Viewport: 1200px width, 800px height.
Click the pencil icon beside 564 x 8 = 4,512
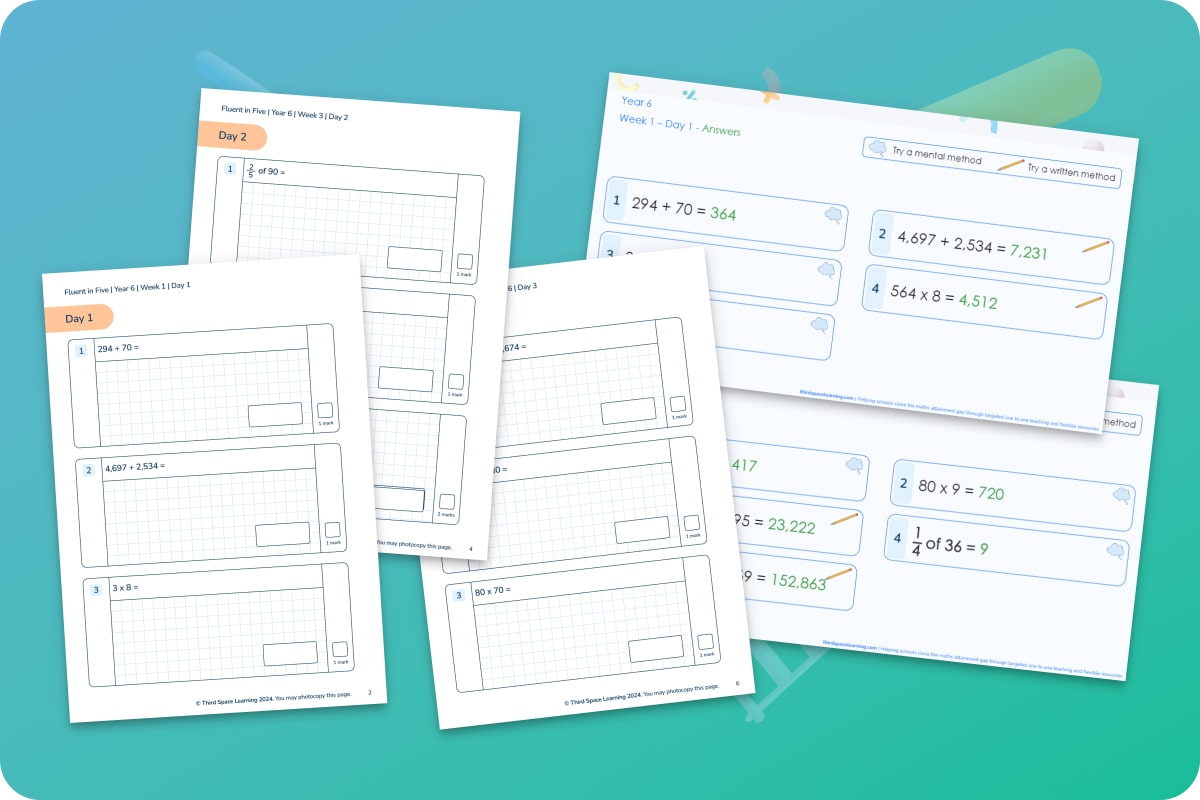[1089, 301]
